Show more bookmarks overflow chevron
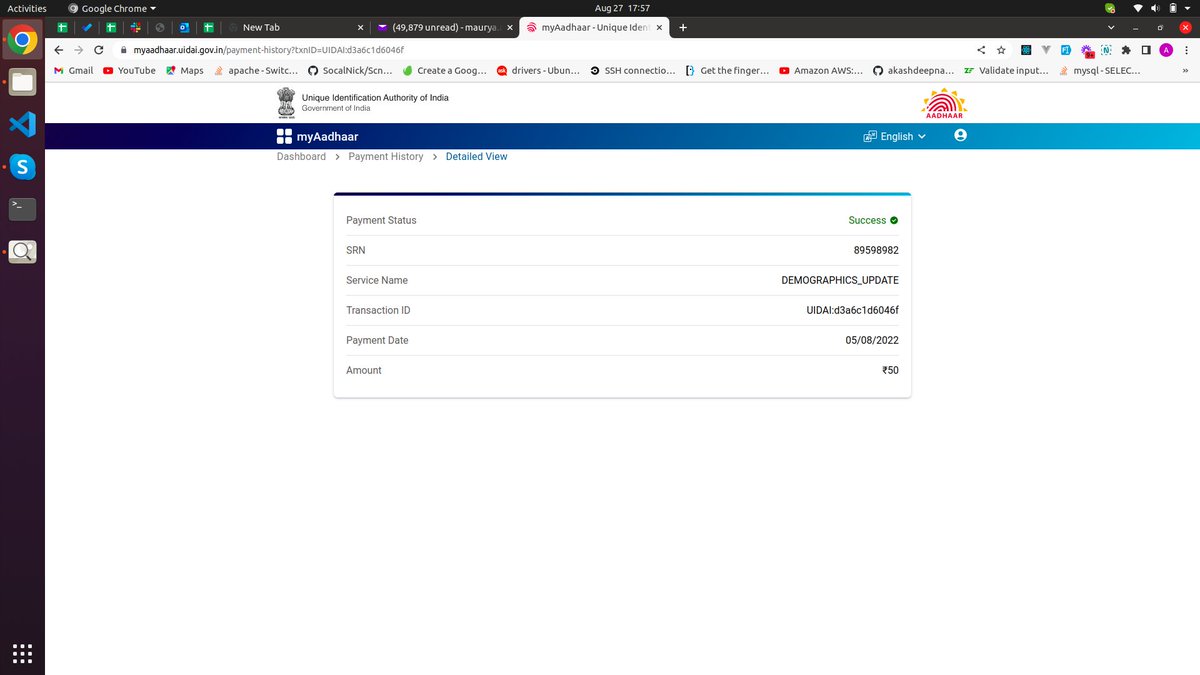This screenshot has height=675, width=1200. point(1185,70)
